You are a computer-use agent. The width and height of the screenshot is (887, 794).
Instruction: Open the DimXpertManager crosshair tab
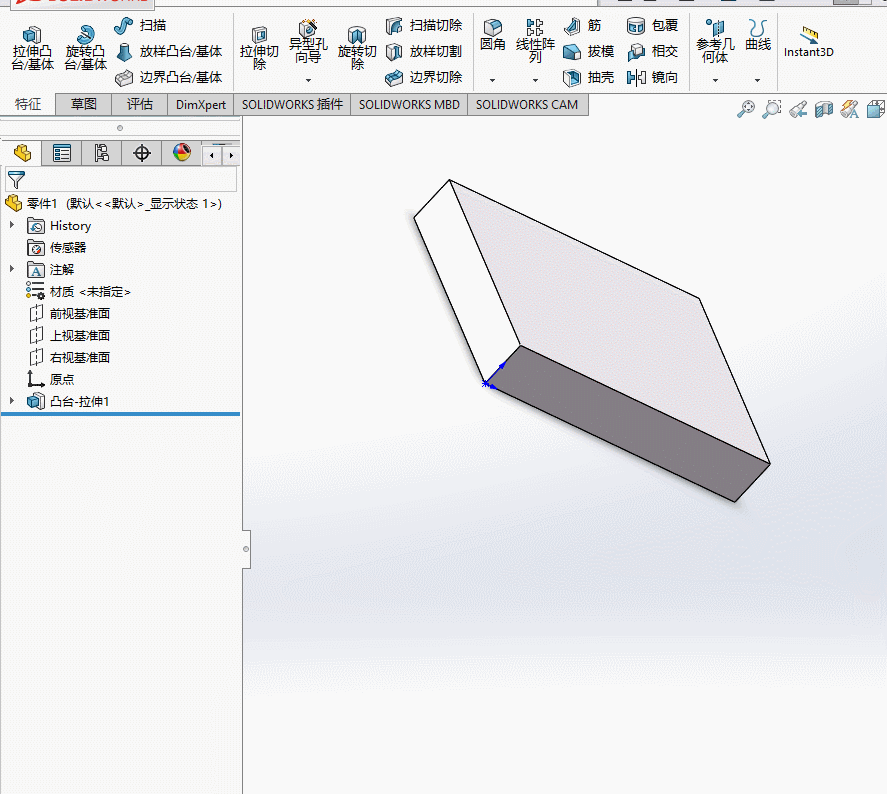(141, 153)
